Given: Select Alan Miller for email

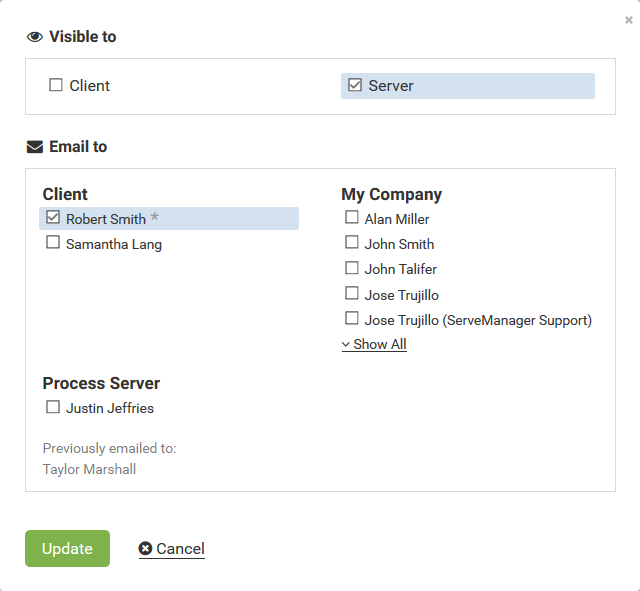Looking at the screenshot, I should click(352, 218).
